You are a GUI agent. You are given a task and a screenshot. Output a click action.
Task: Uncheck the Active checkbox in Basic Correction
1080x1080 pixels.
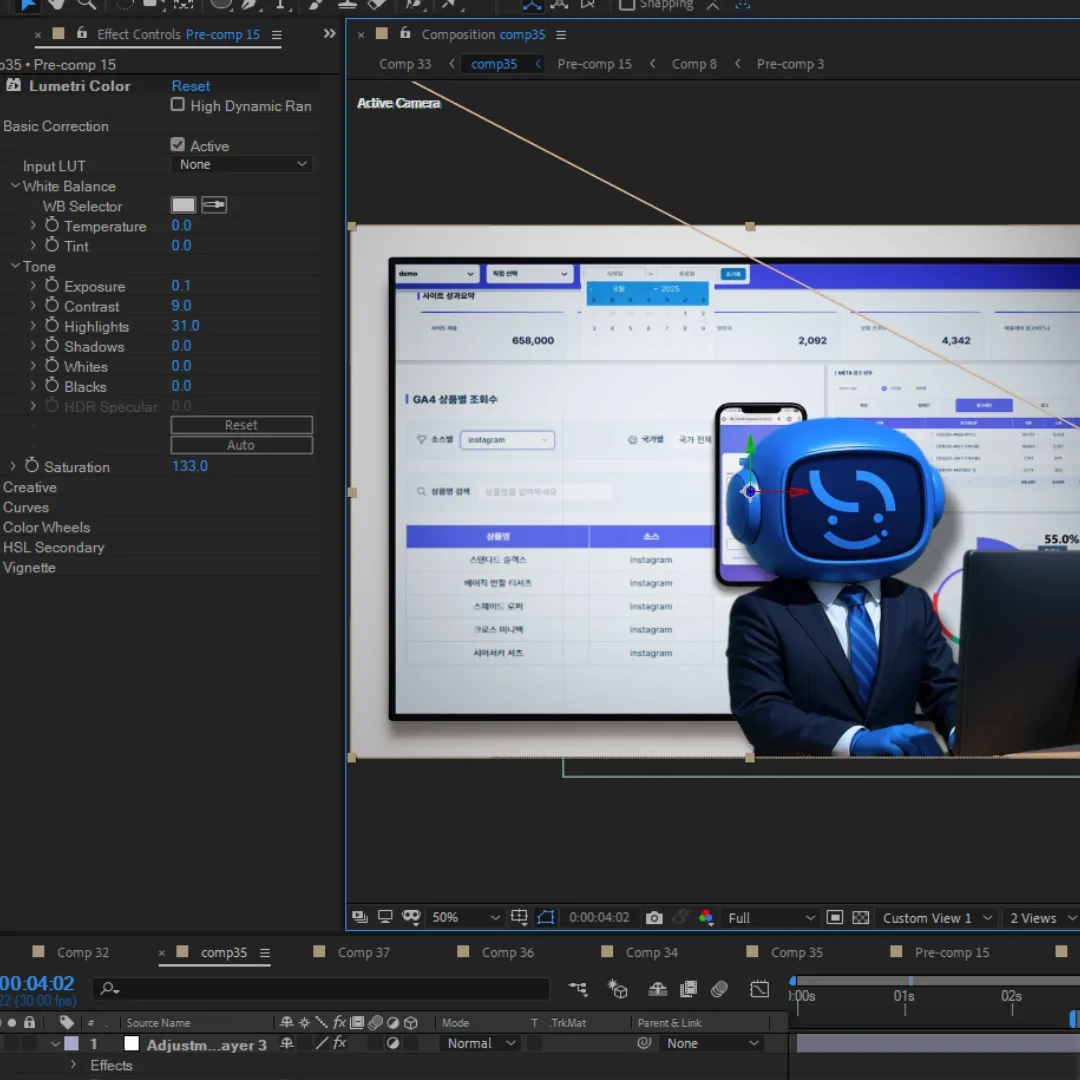click(x=178, y=145)
